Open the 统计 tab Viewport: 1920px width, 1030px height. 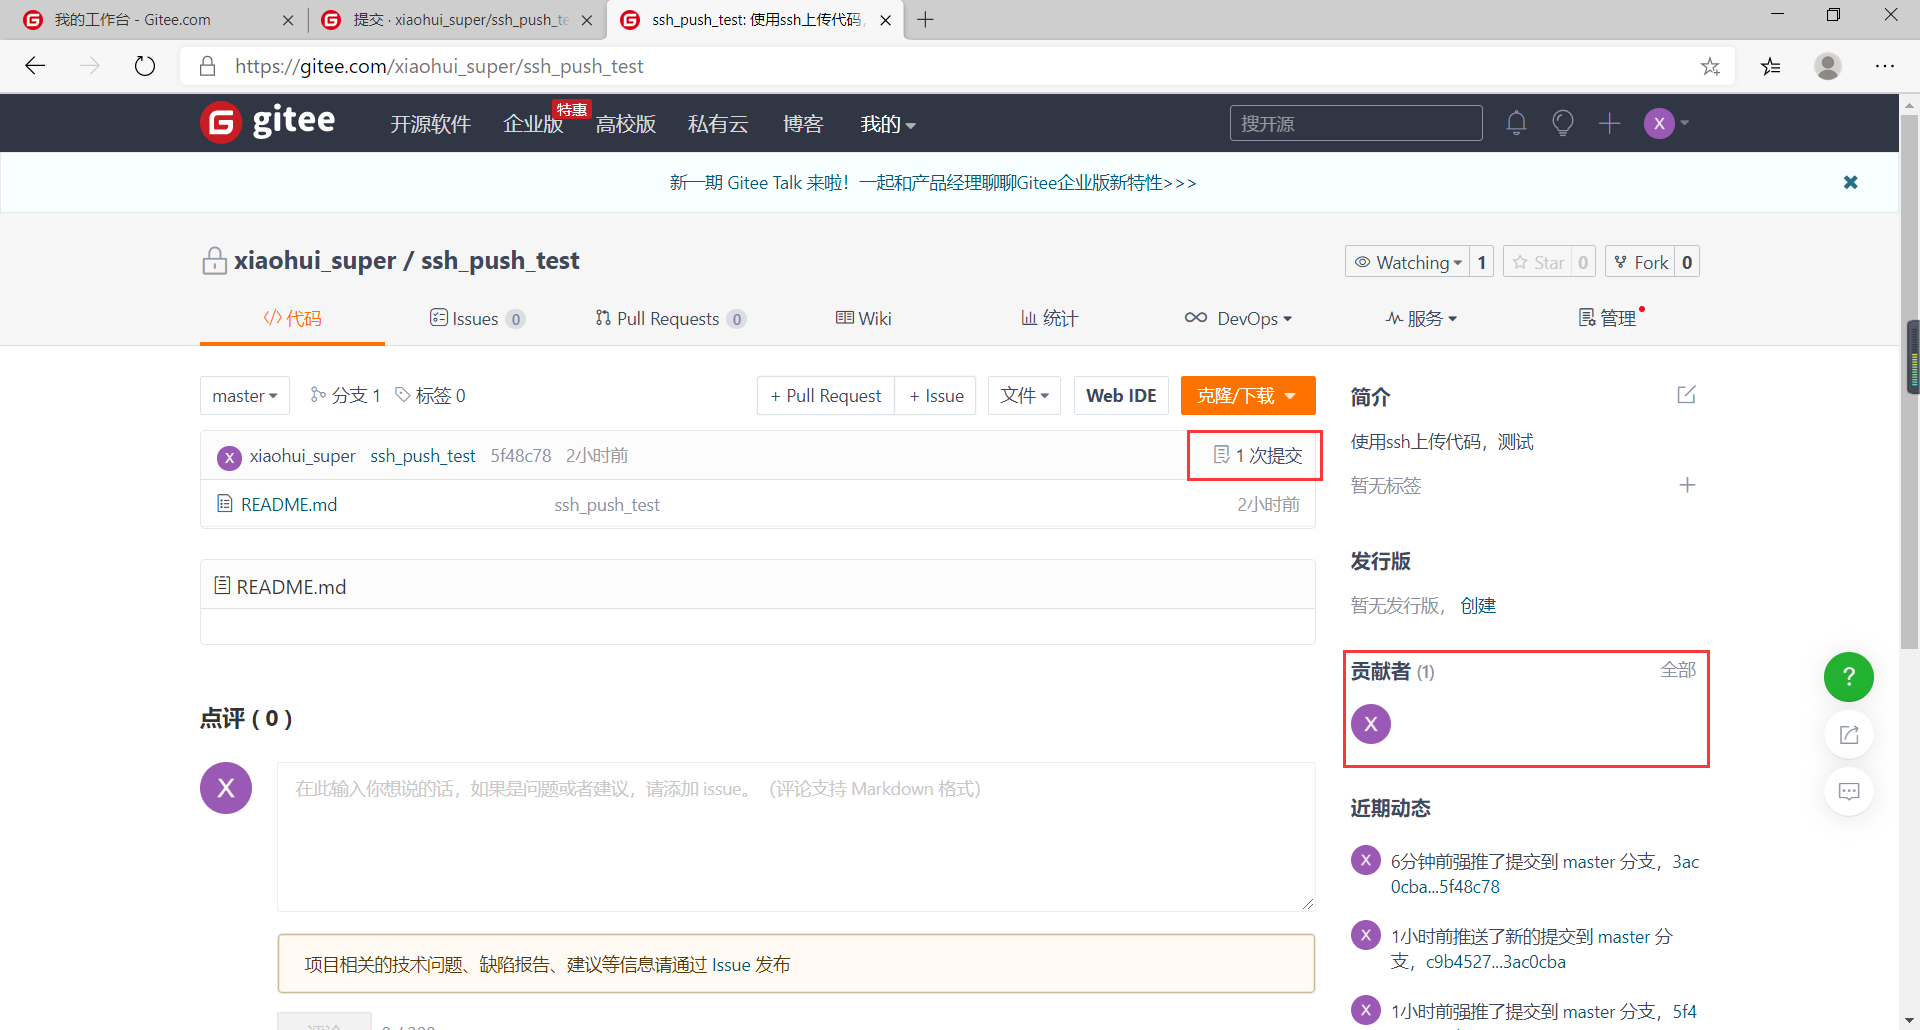(x=1049, y=318)
